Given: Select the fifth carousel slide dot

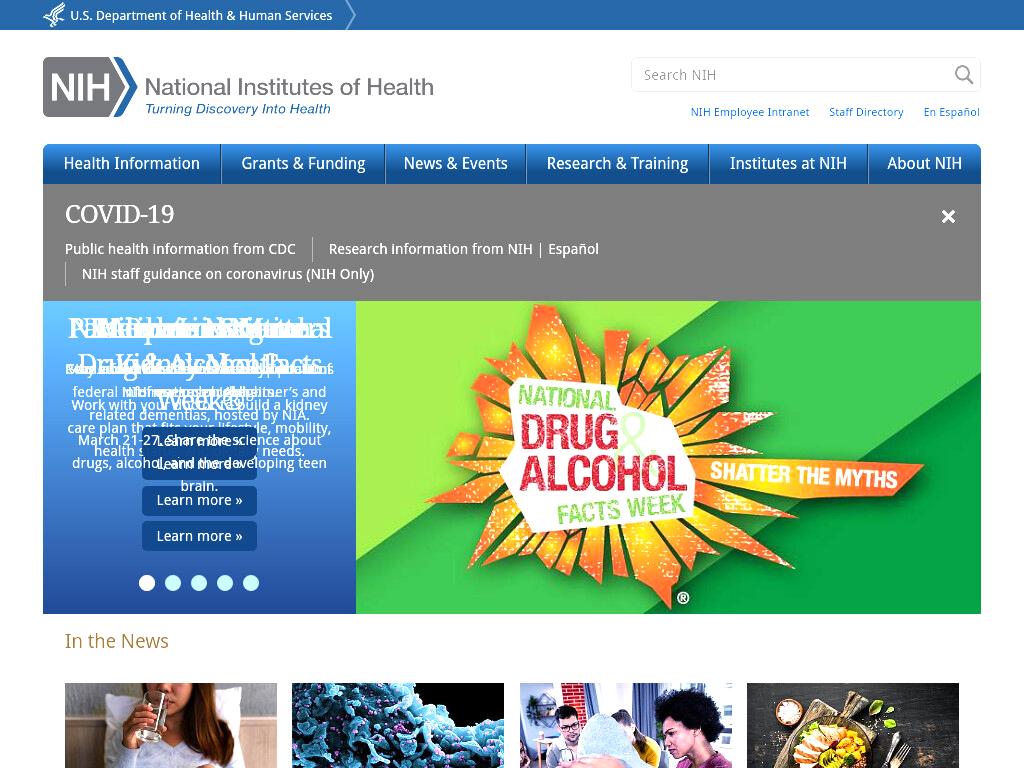Looking at the screenshot, I should click(x=251, y=583).
